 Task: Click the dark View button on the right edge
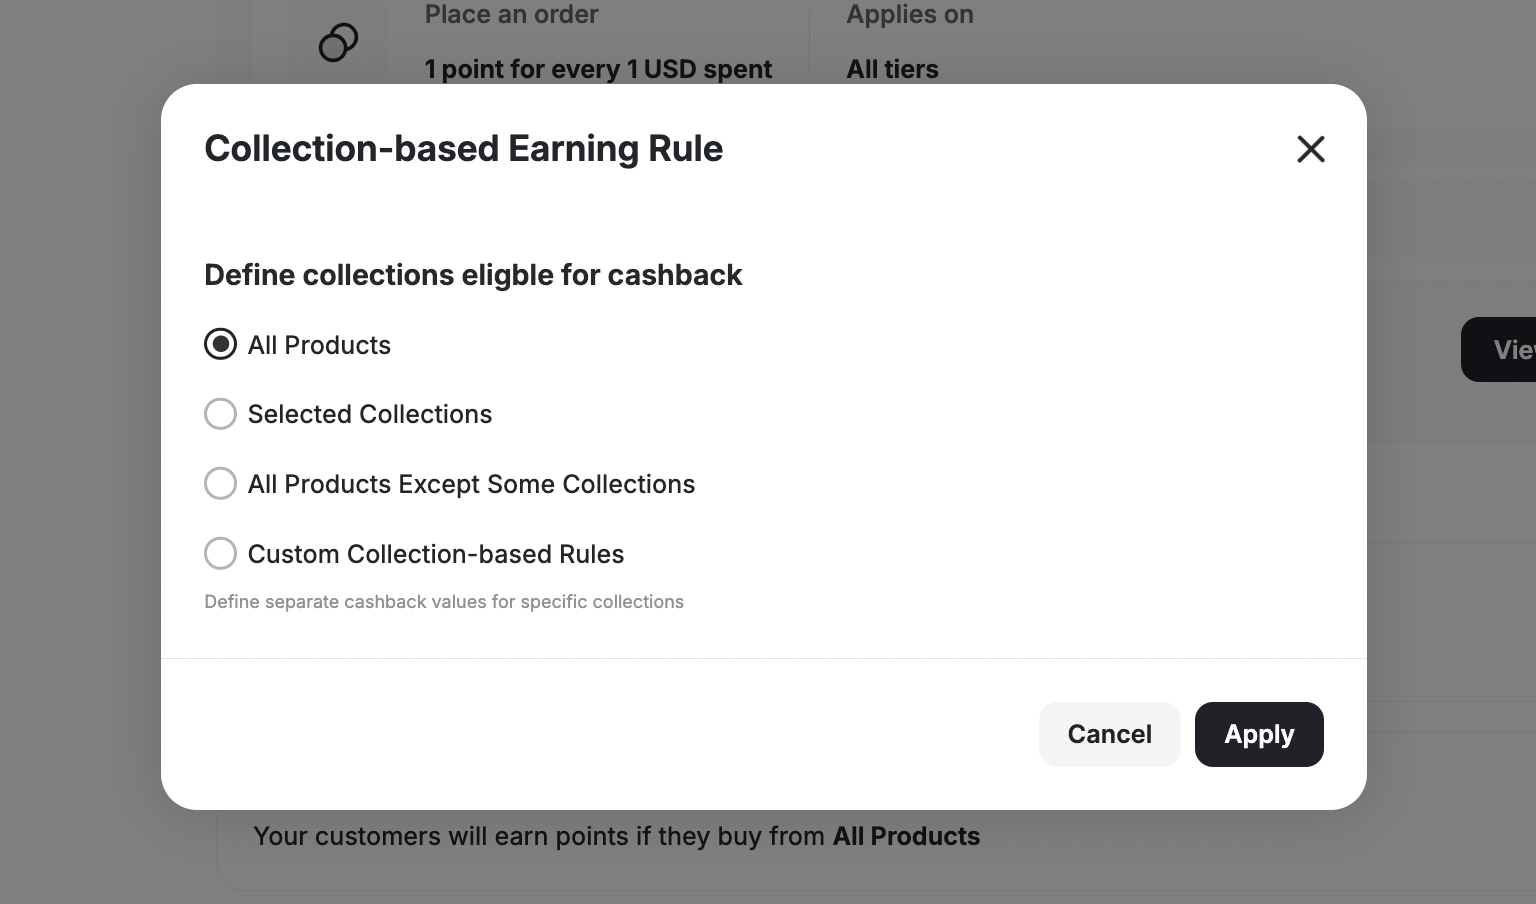tap(1505, 349)
